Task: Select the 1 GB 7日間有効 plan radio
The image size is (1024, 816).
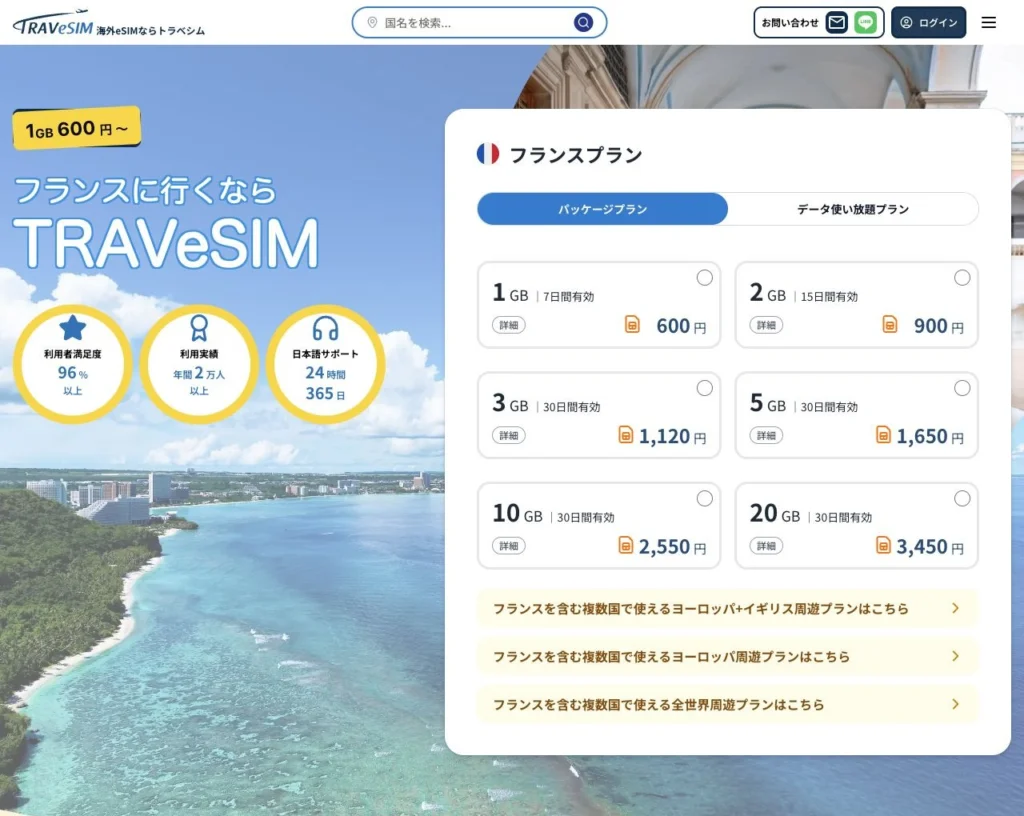Action: coord(705,277)
